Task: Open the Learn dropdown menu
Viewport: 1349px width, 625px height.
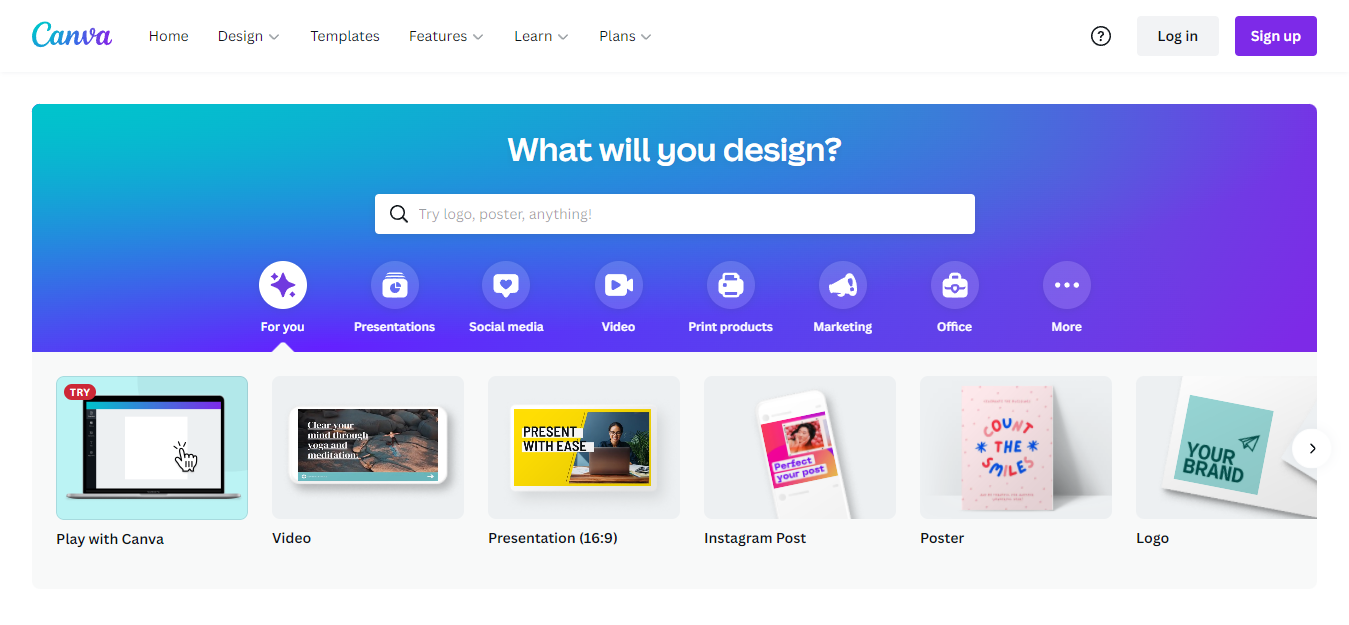Action: click(x=541, y=36)
